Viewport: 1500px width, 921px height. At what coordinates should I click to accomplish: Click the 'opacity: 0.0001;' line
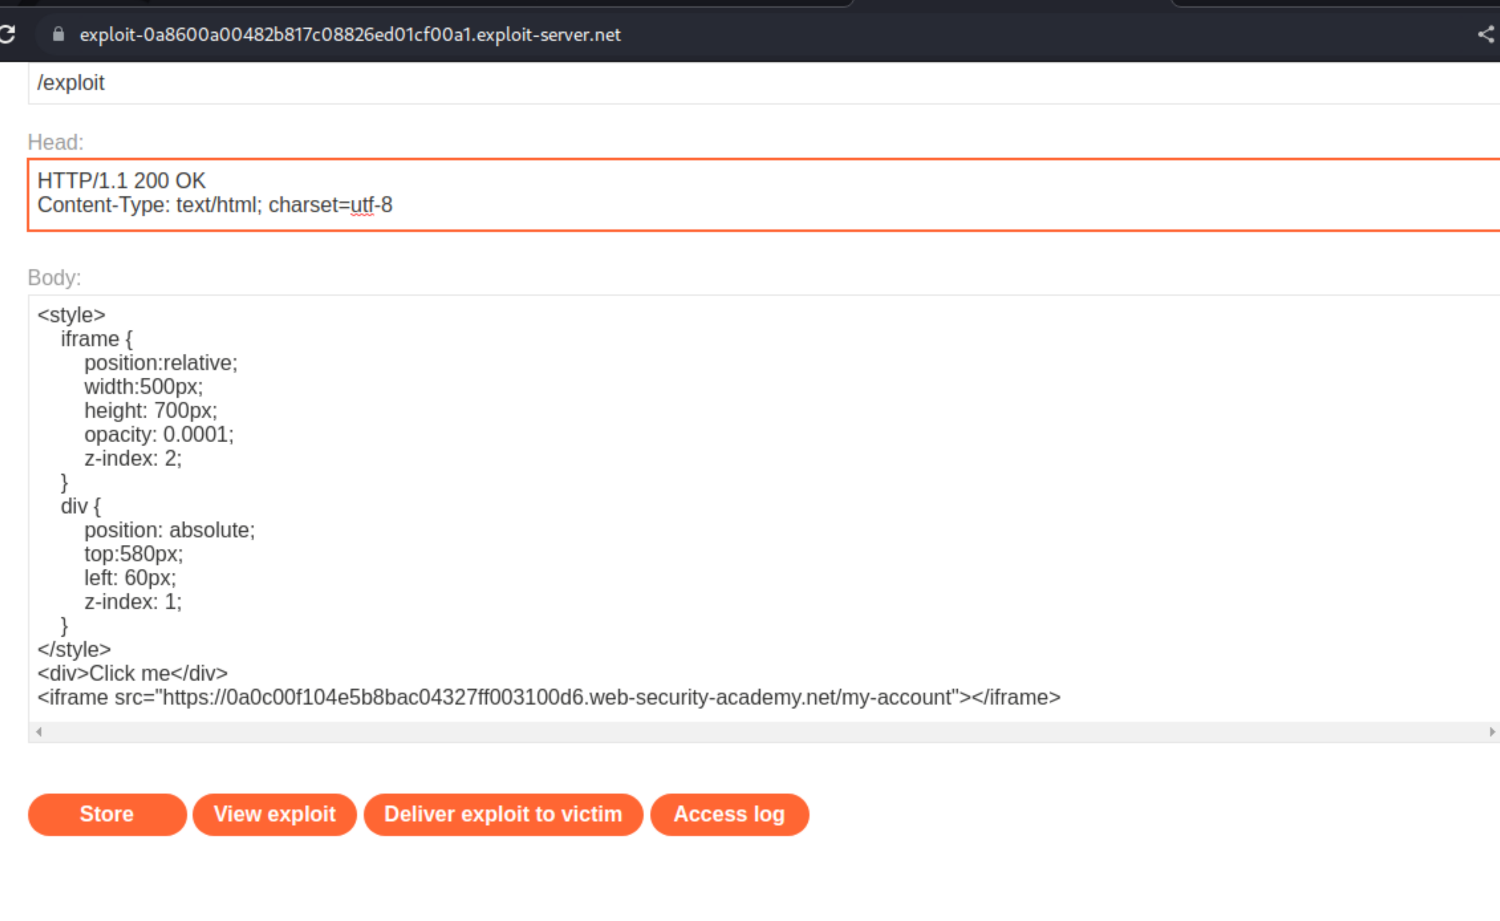pyautogui.click(x=159, y=435)
